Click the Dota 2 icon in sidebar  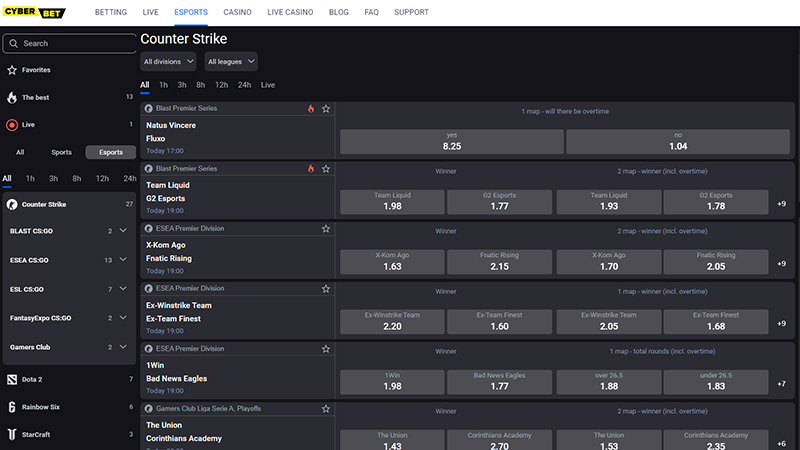tap(12, 380)
